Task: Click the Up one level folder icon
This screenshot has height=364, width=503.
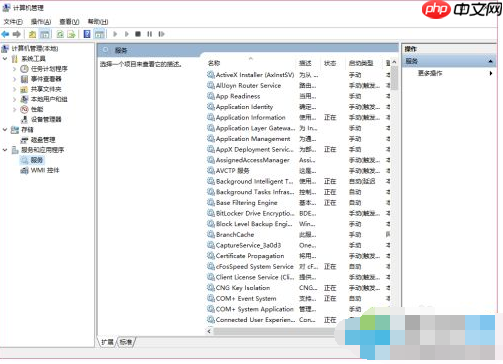Action: pyautogui.click(x=32, y=34)
